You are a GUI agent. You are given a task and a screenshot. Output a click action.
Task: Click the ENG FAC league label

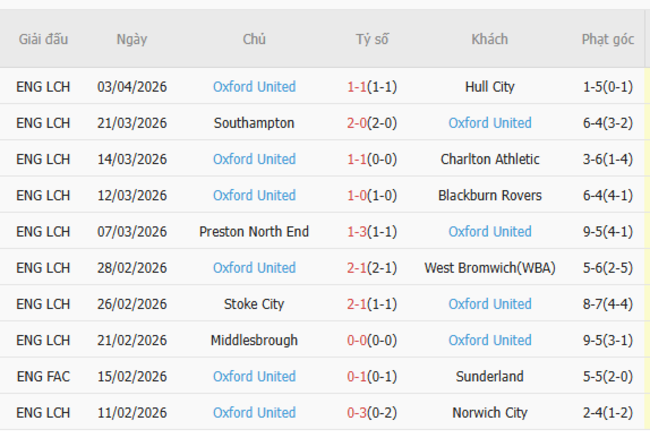click(43, 376)
